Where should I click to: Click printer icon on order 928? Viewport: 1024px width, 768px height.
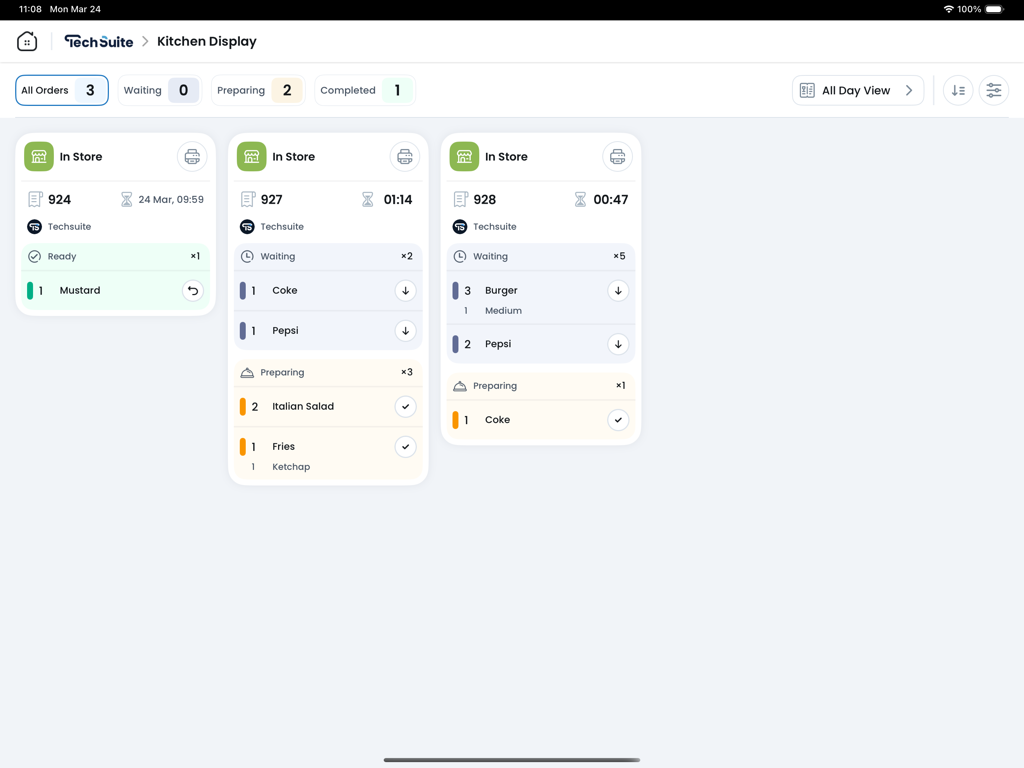[x=617, y=157]
